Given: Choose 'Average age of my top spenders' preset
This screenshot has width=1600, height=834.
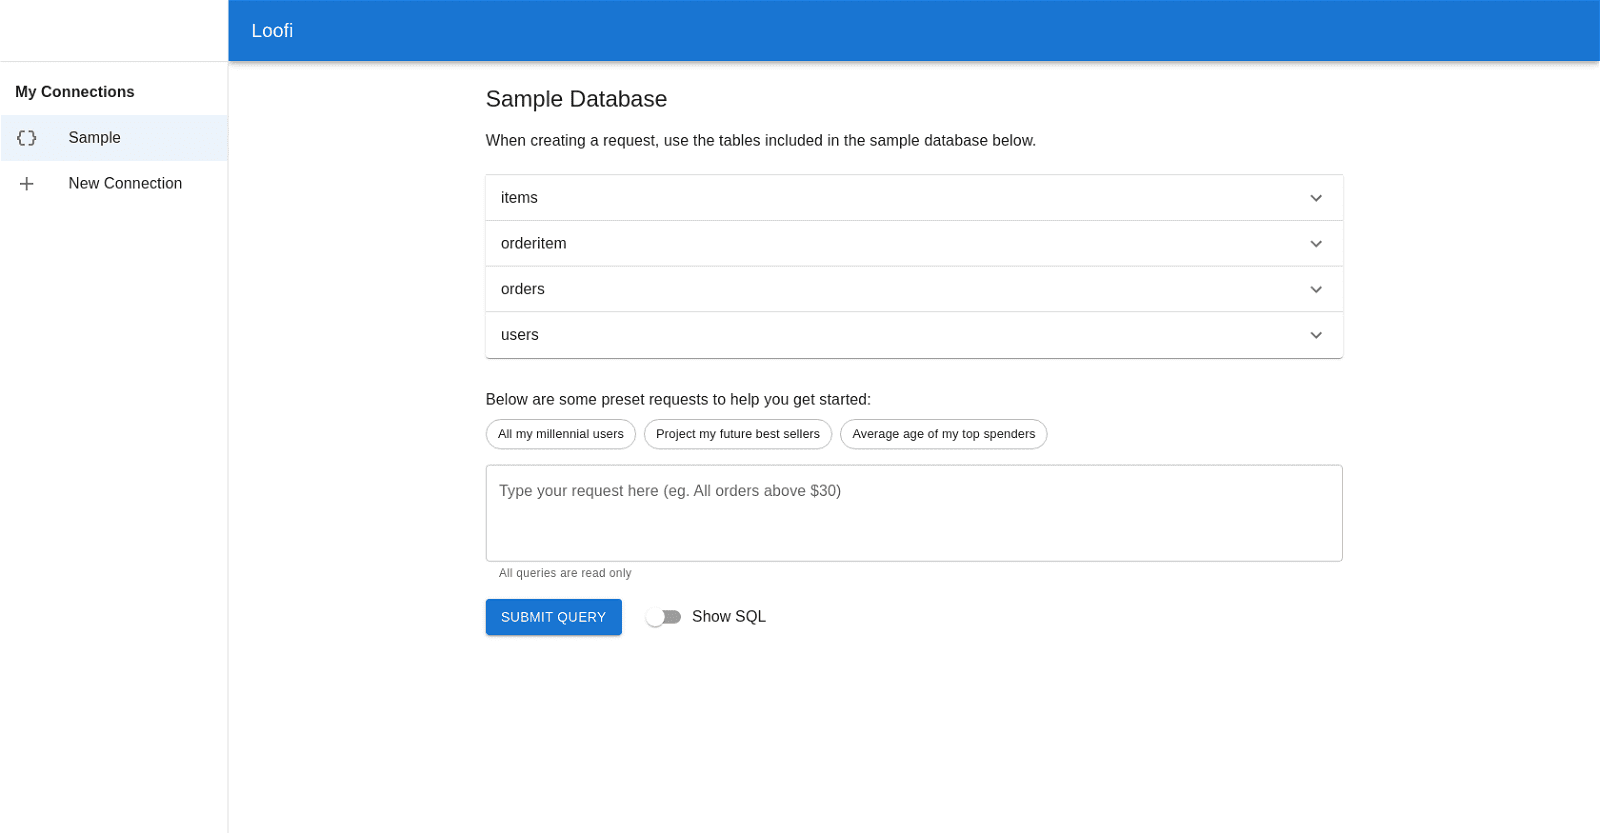Looking at the screenshot, I should pyautogui.click(x=943, y=434).
